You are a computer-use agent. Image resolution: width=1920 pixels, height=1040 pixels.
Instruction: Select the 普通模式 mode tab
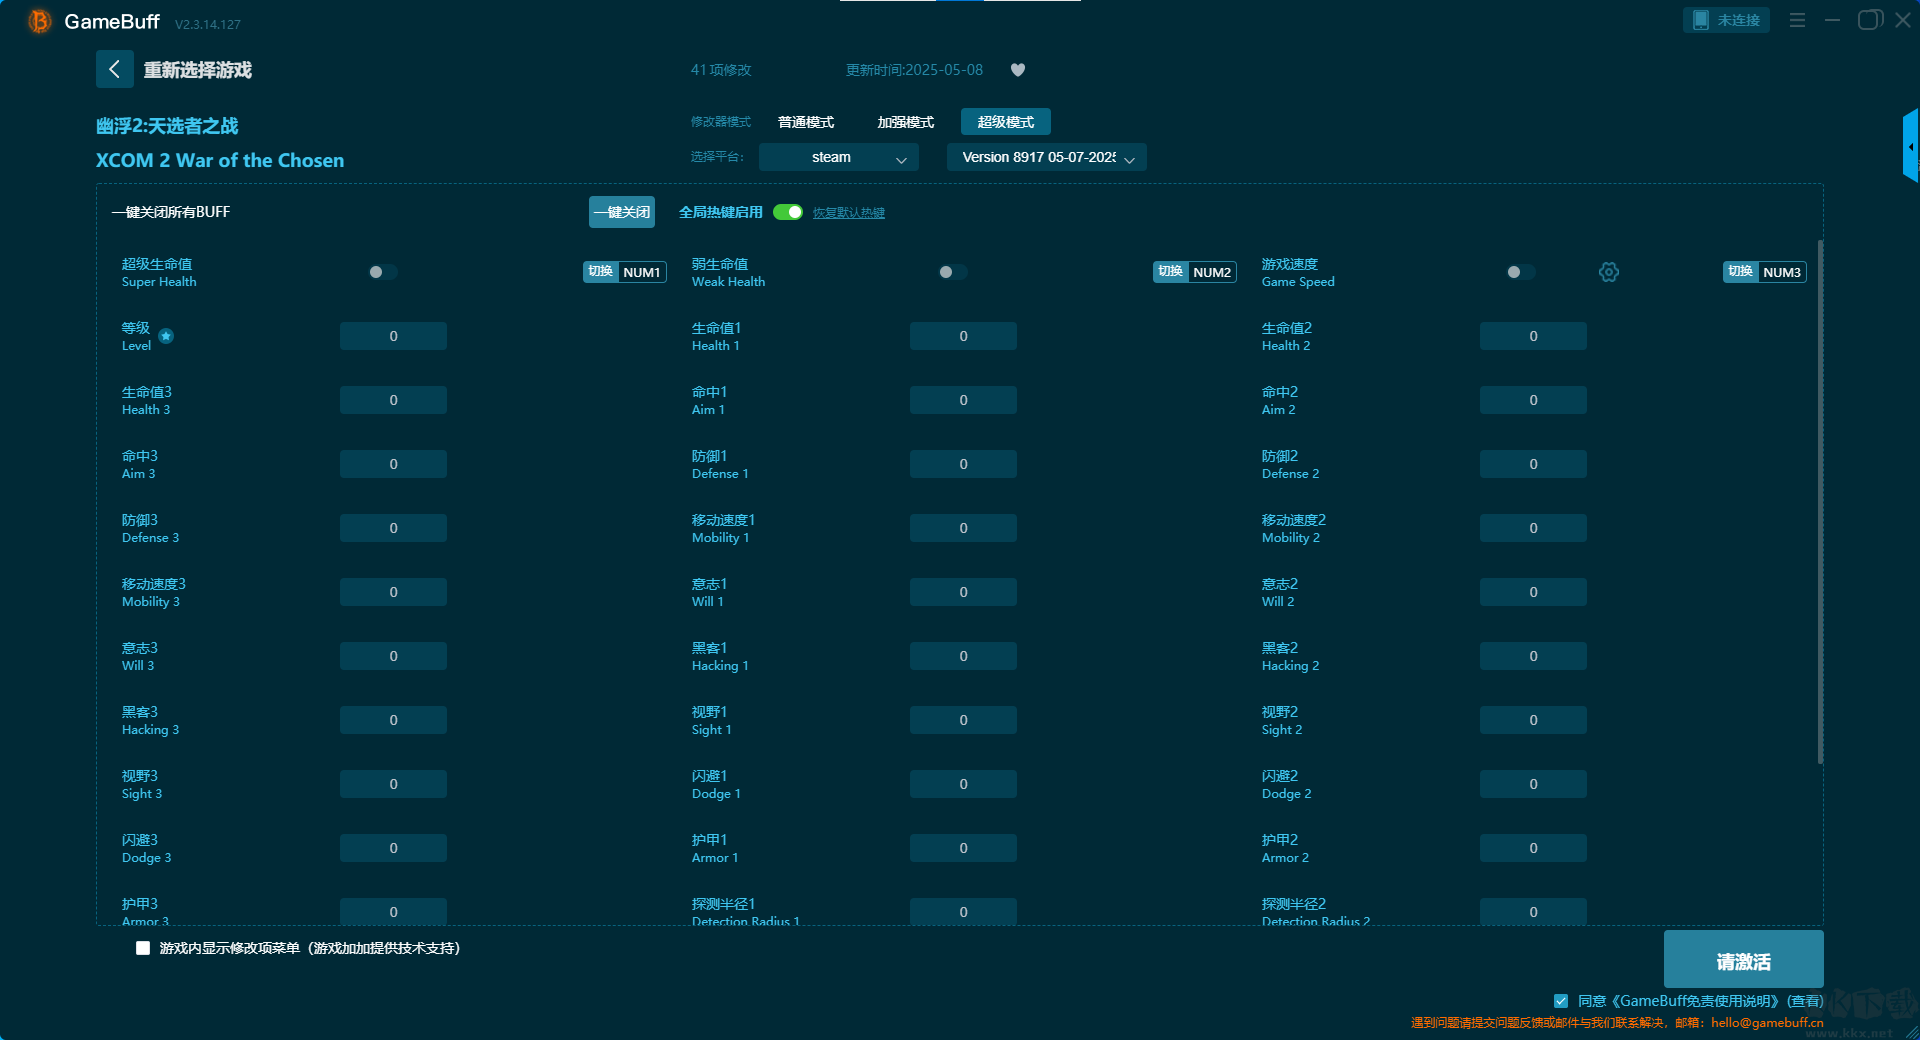click(805, 122)
